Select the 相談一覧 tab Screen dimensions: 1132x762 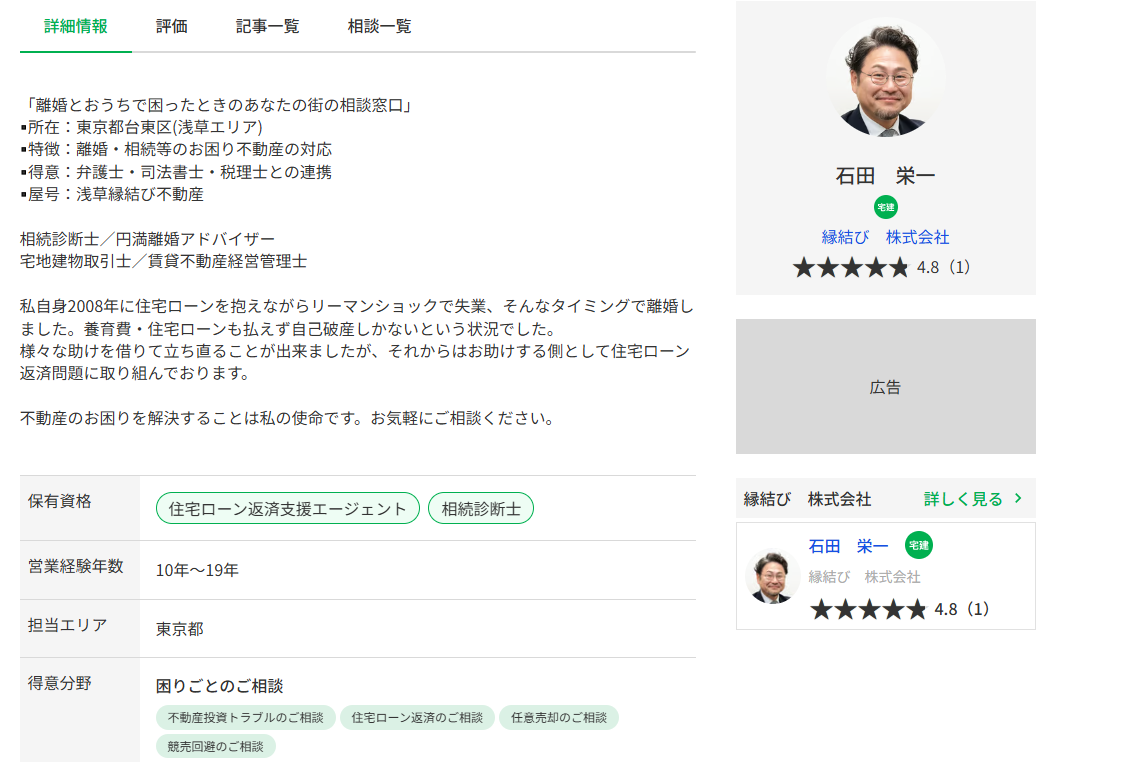pos(379,26)
